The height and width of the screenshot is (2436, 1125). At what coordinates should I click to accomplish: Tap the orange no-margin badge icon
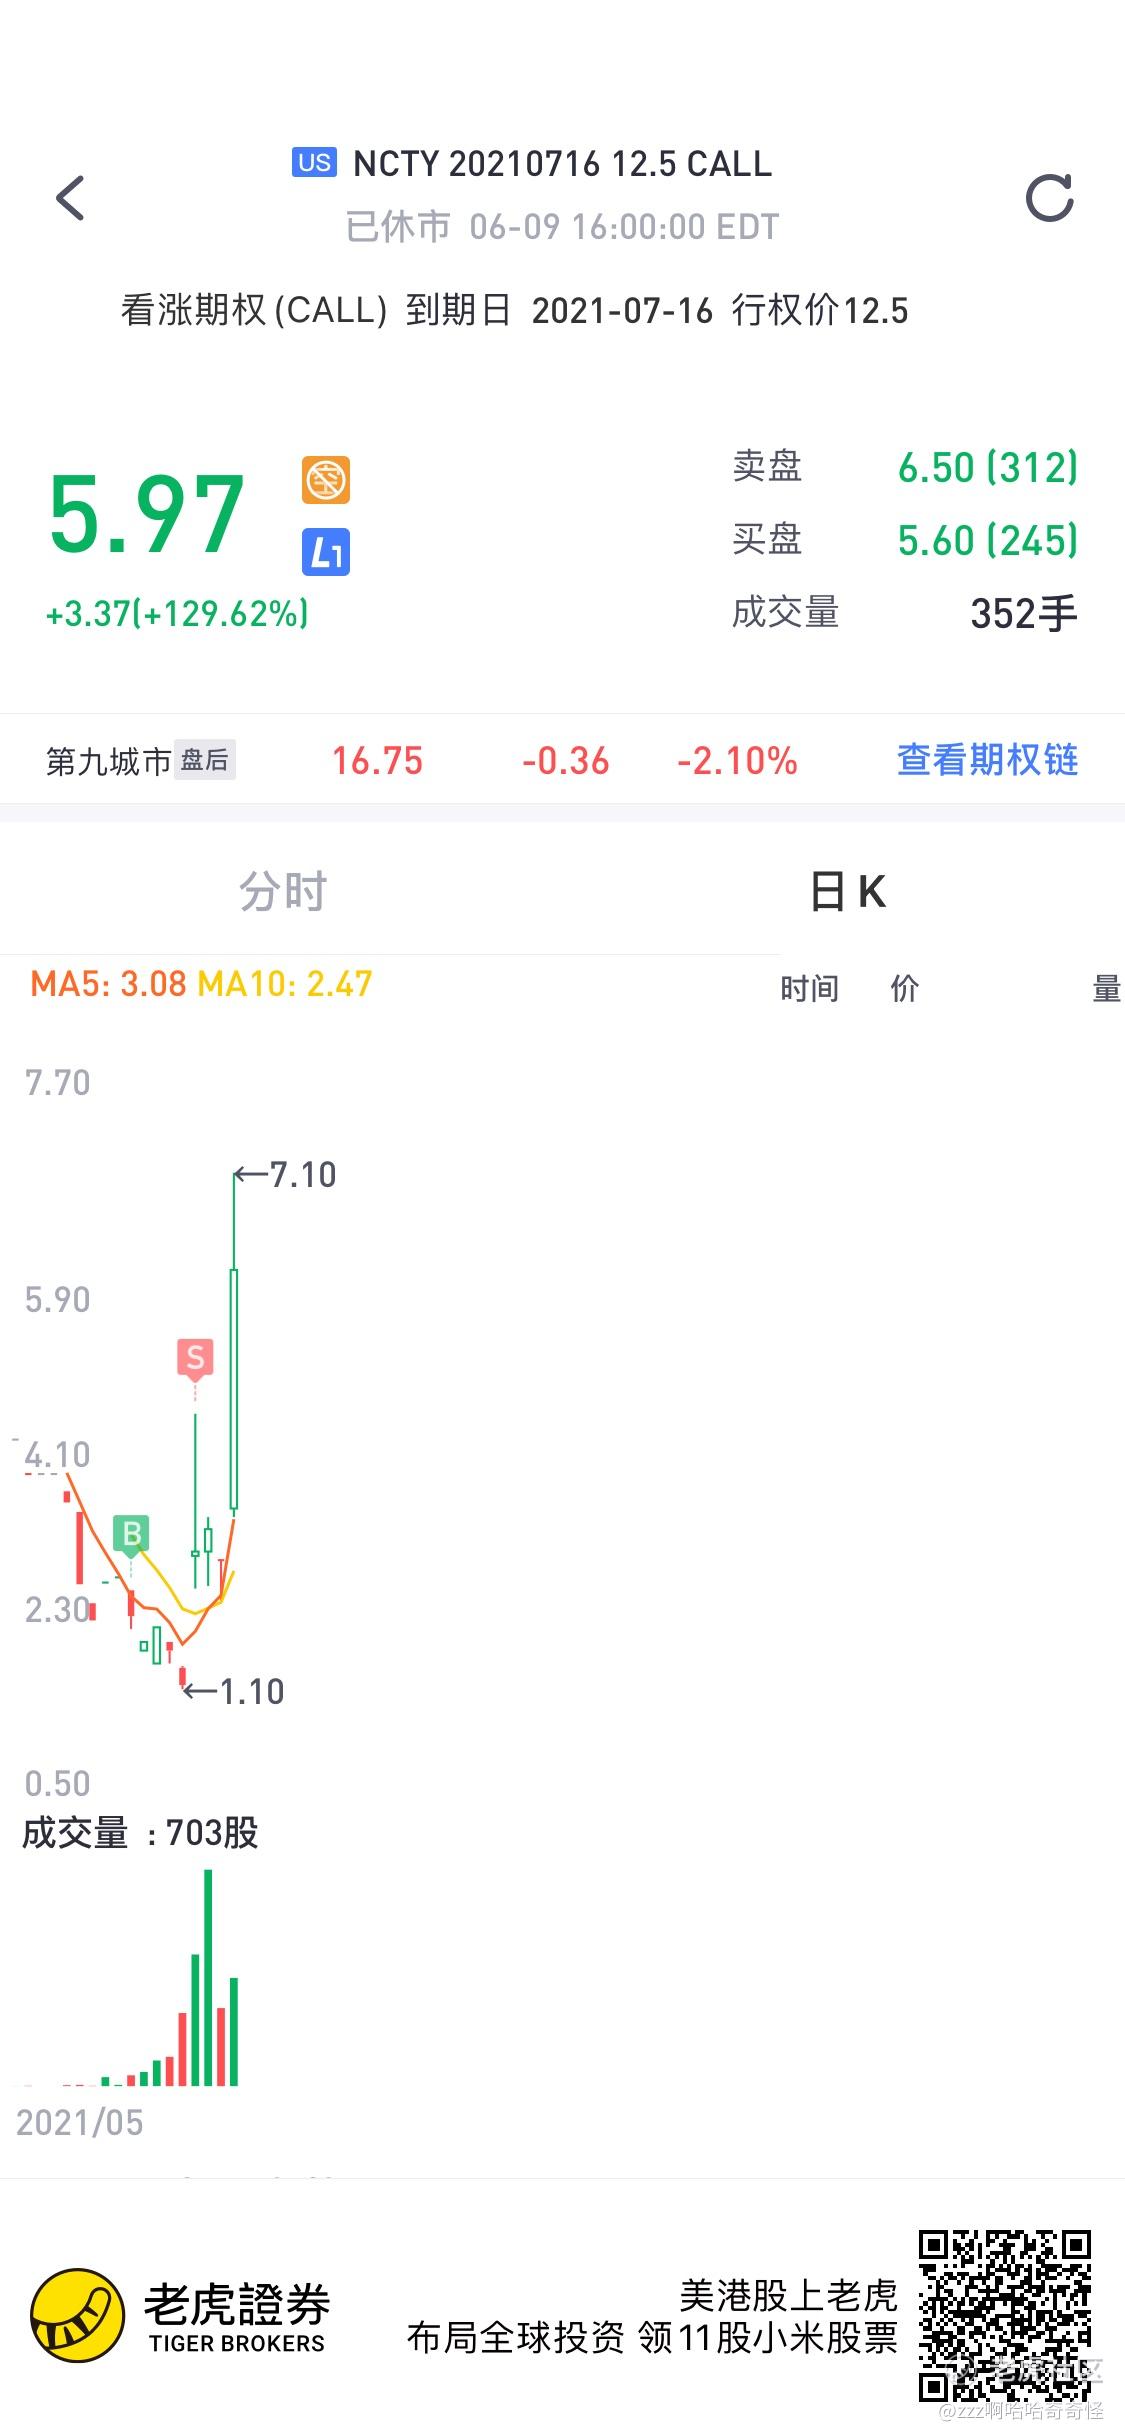326,480
